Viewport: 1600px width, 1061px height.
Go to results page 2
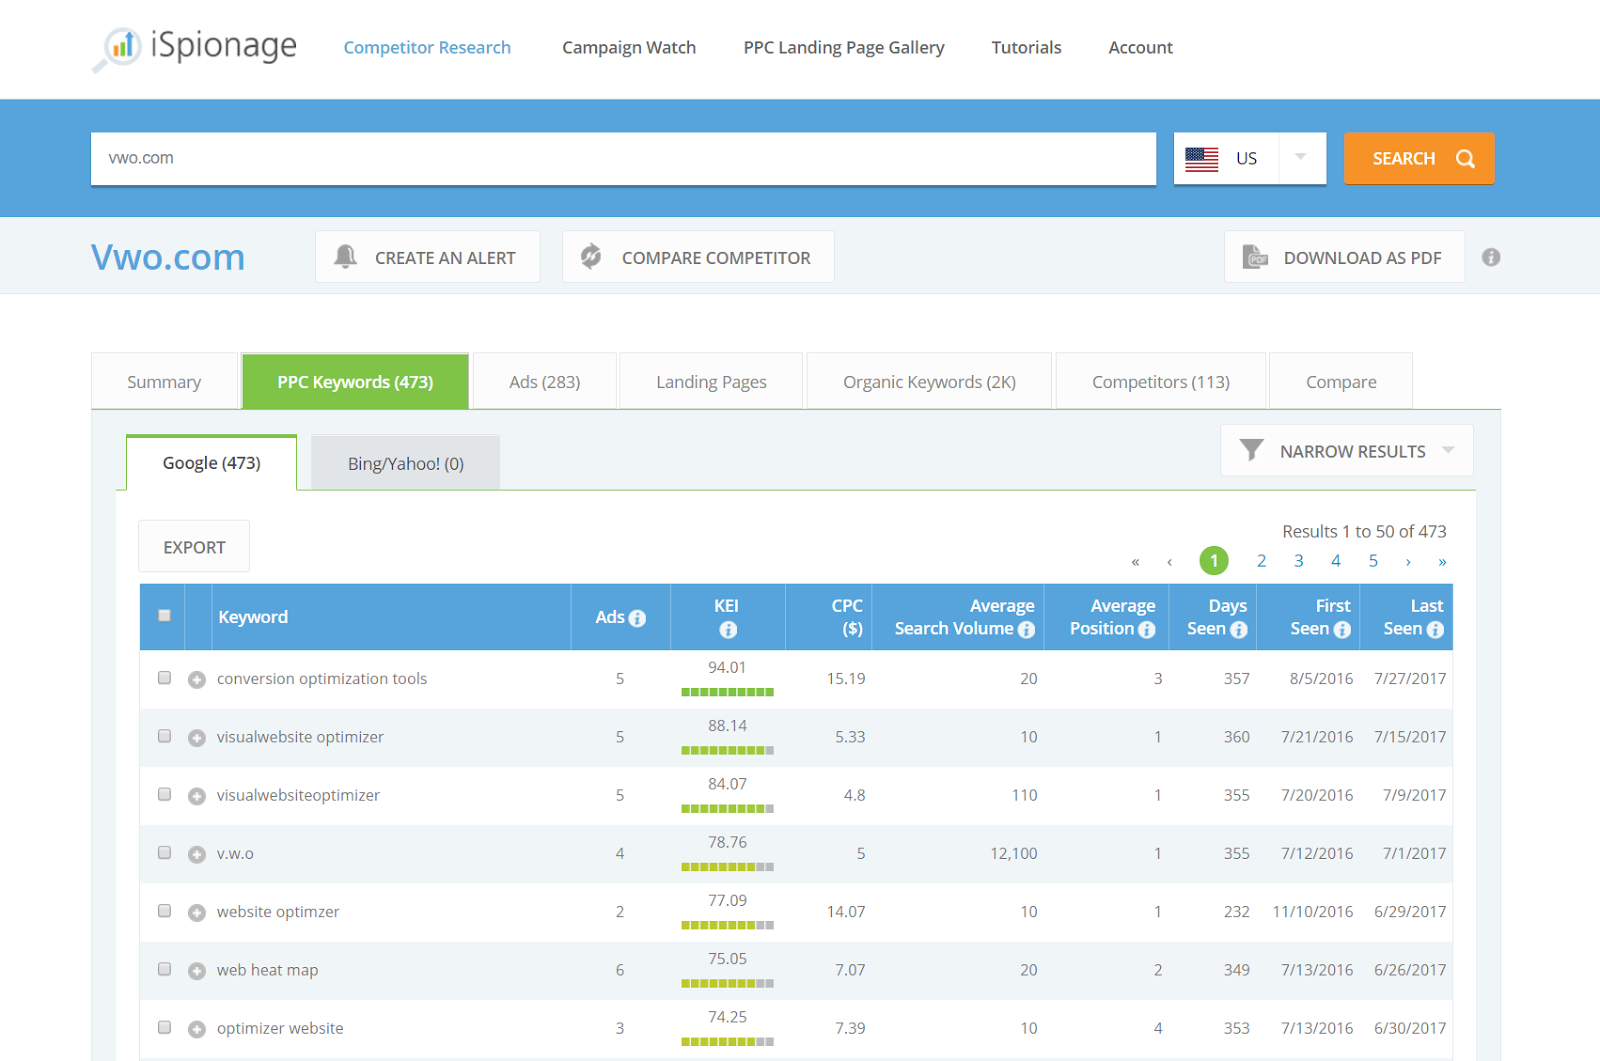(1261, 561)
